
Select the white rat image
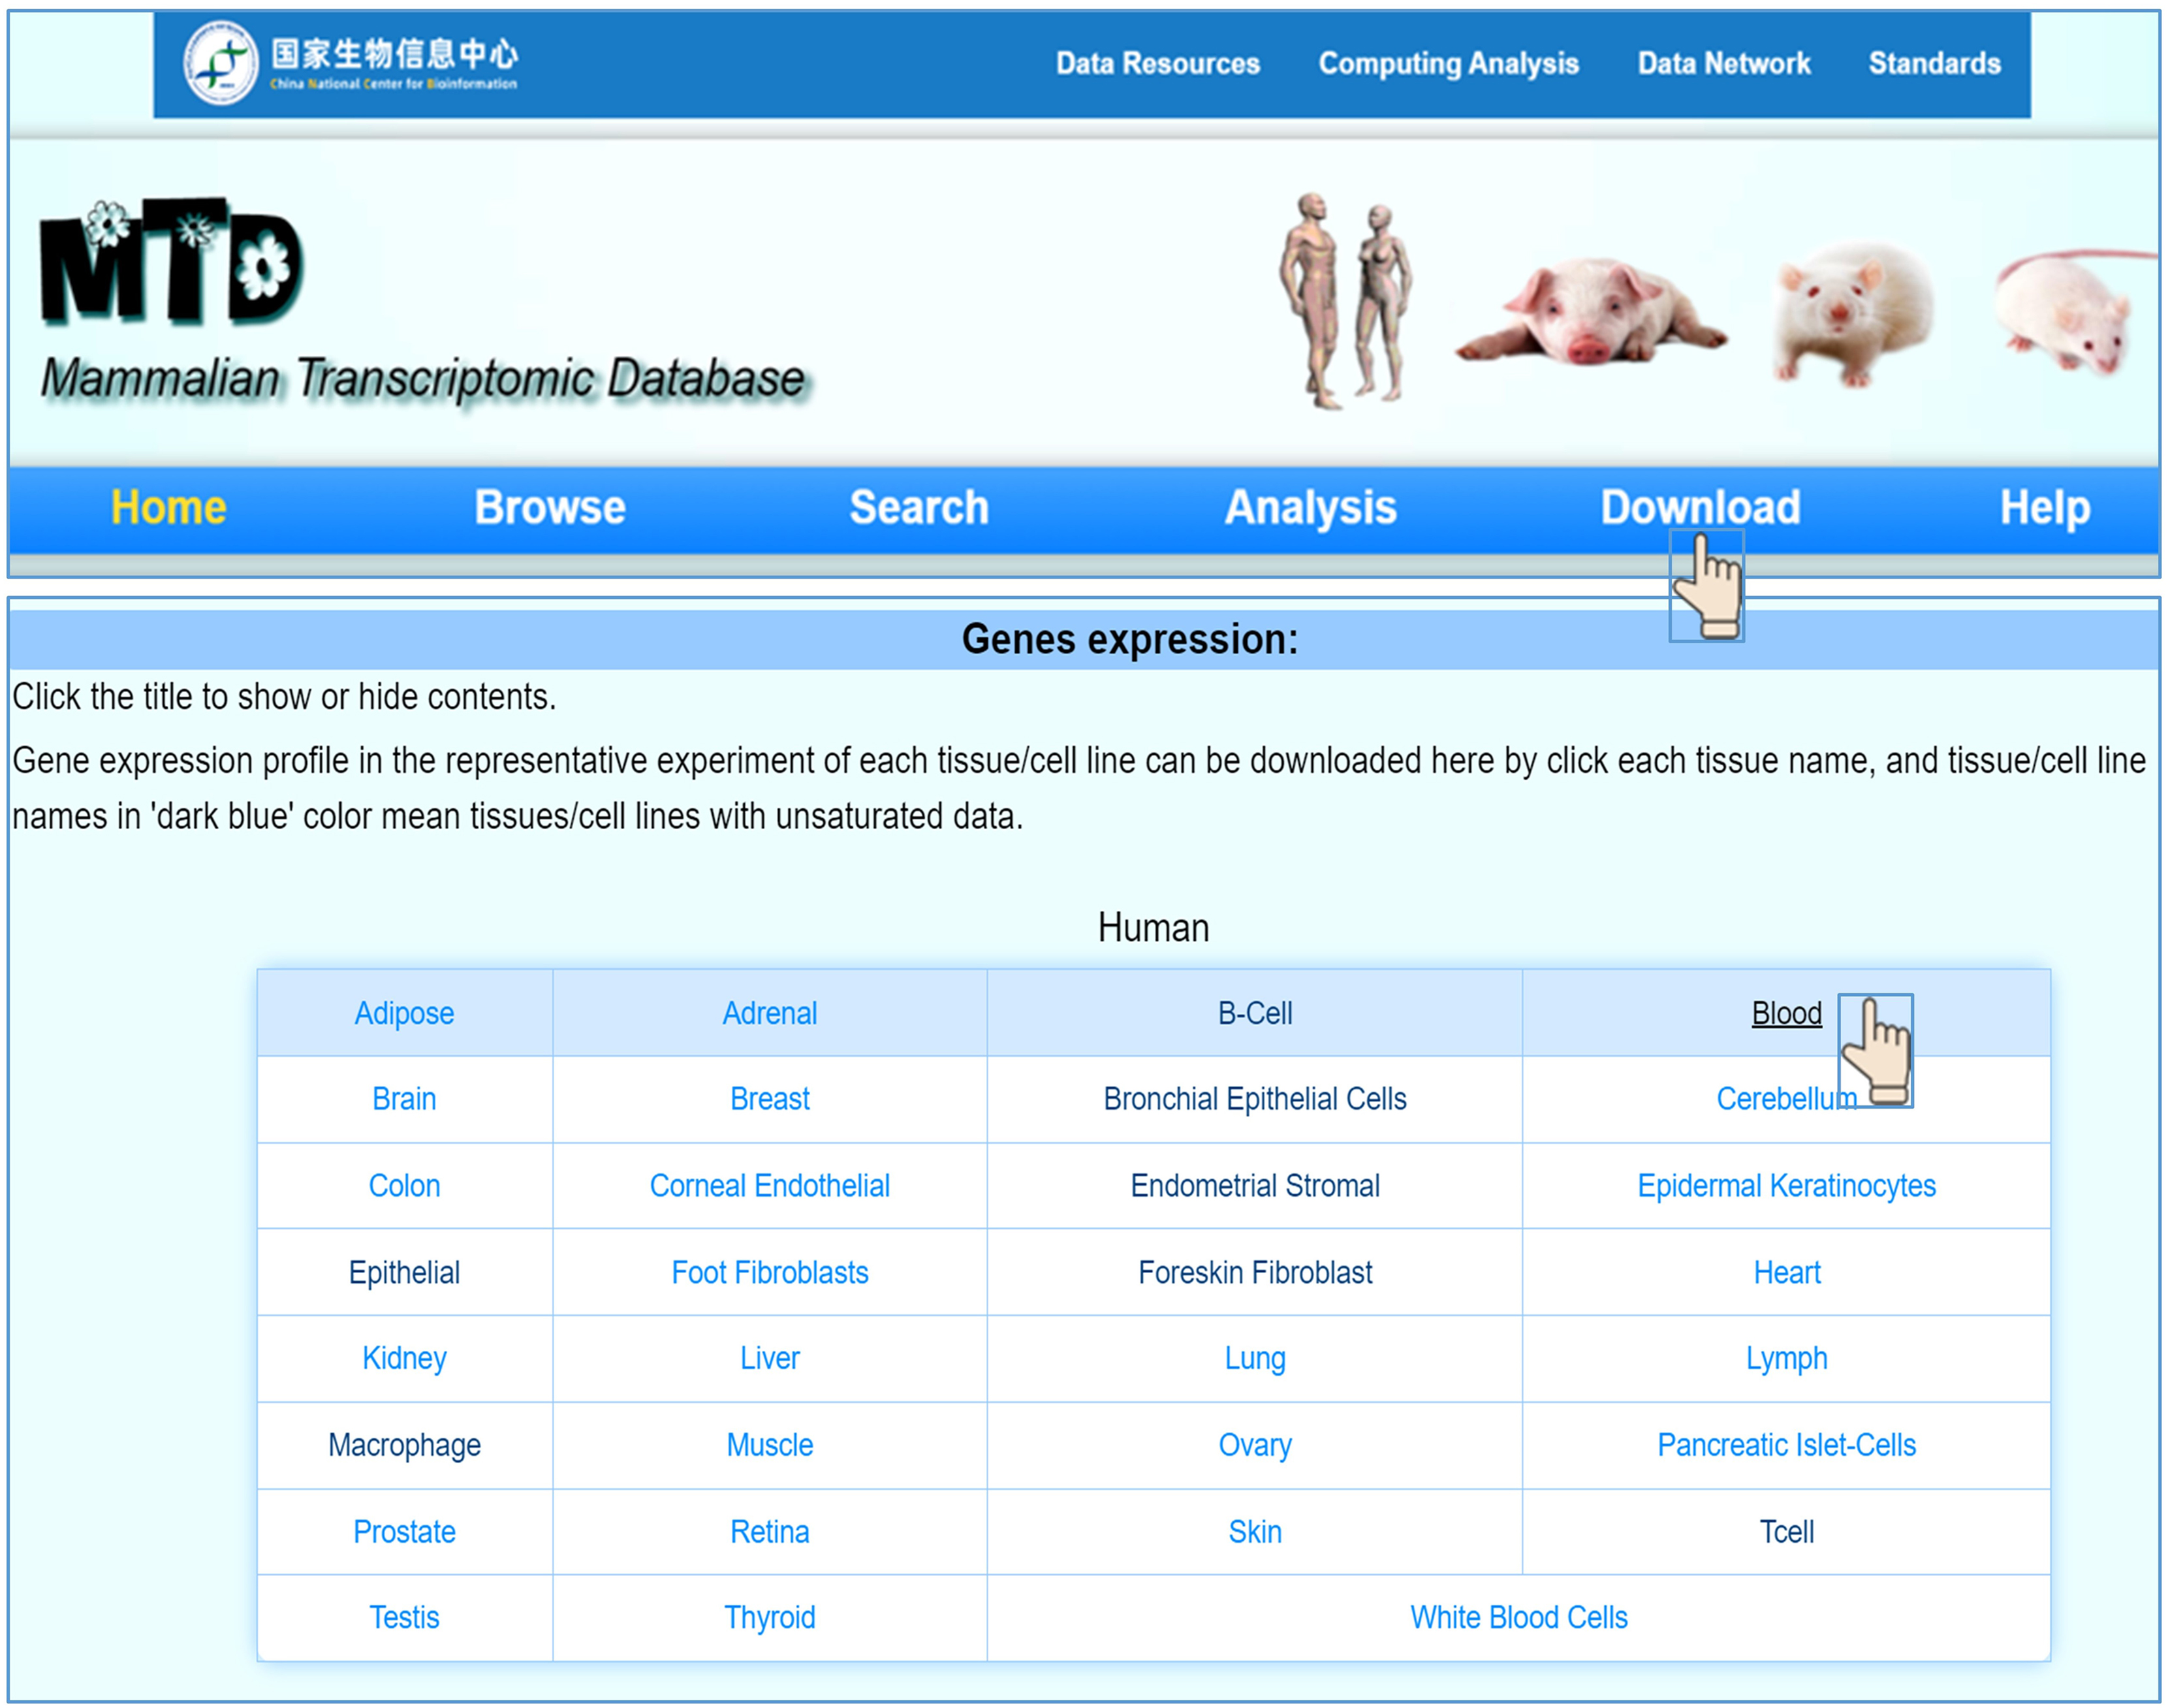1852,312
